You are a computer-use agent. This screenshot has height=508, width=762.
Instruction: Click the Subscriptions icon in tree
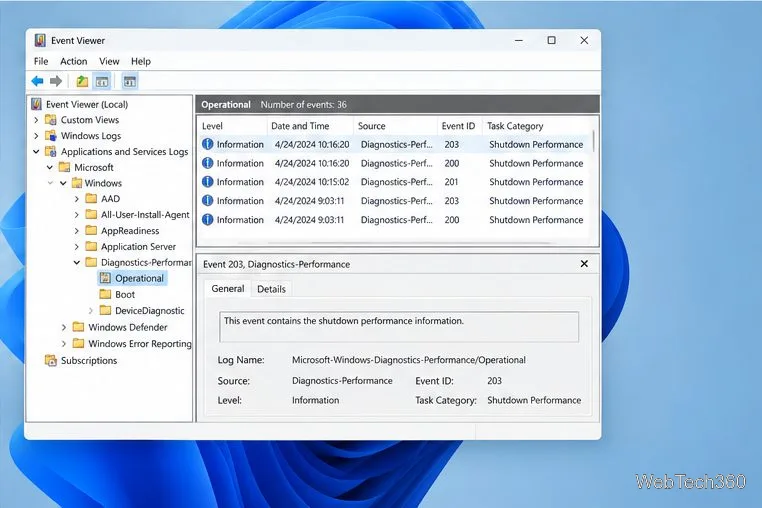(51, 360)
